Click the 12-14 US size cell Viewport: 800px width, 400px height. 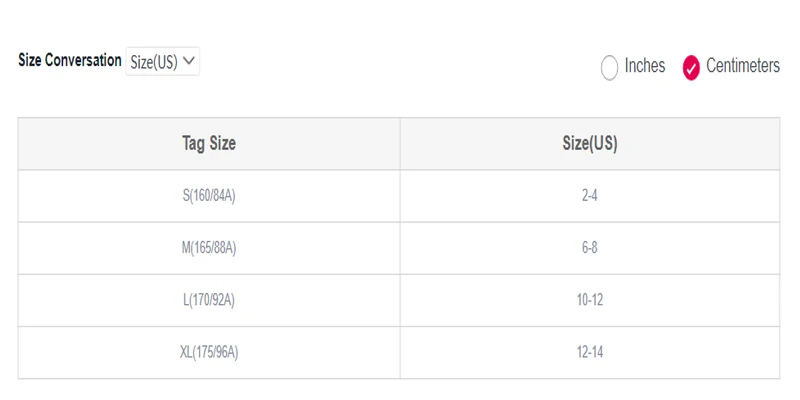point(590,353)
